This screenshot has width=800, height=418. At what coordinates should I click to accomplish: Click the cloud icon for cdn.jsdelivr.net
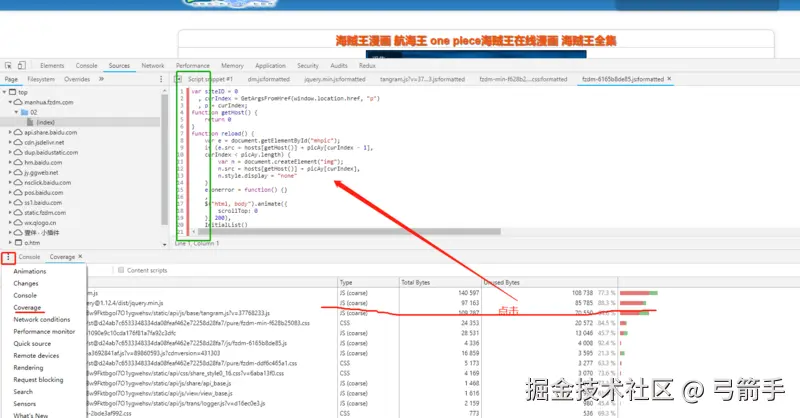tap(18, 142)
